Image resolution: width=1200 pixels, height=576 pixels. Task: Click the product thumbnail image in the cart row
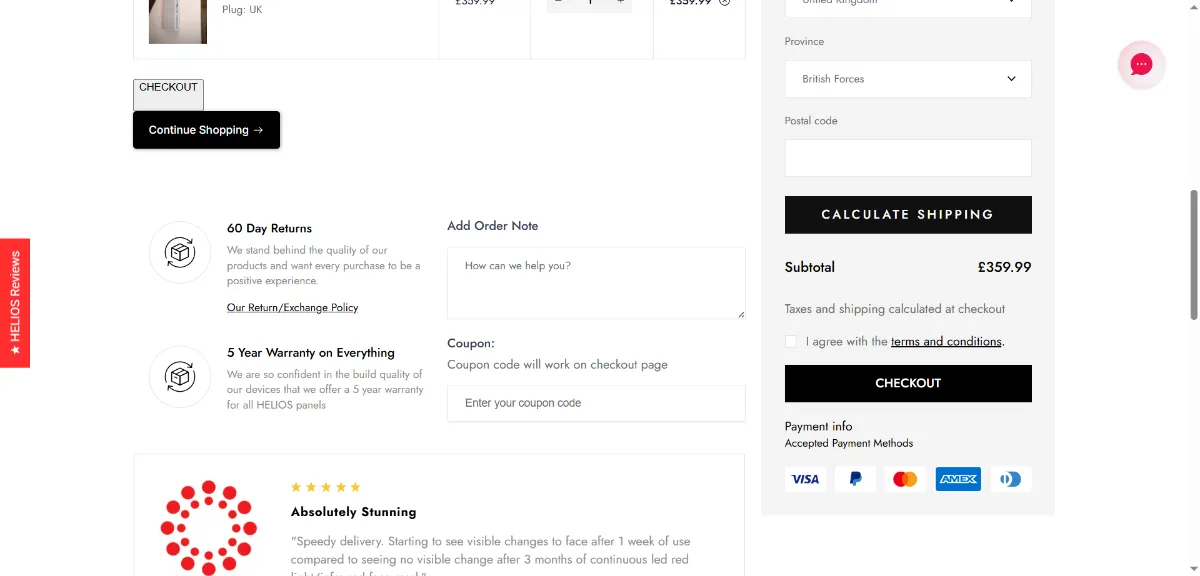178,21
